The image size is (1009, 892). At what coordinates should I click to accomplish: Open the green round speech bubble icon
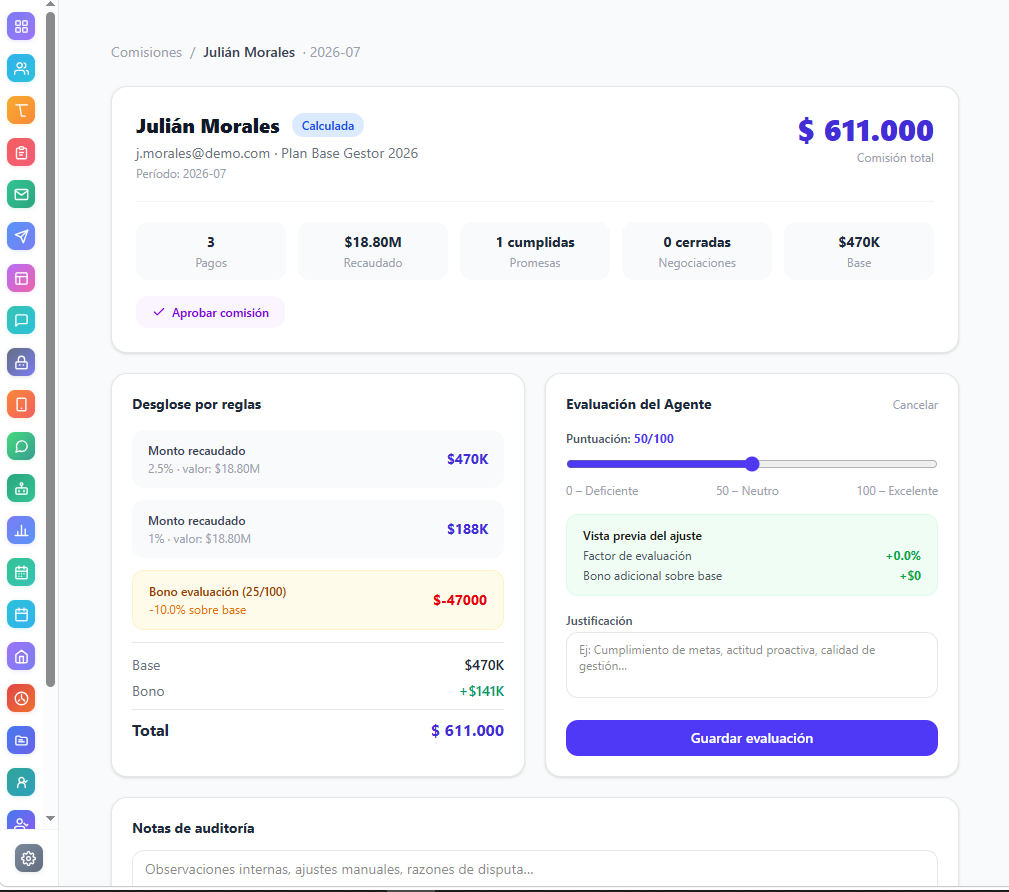tap(21, 447)
